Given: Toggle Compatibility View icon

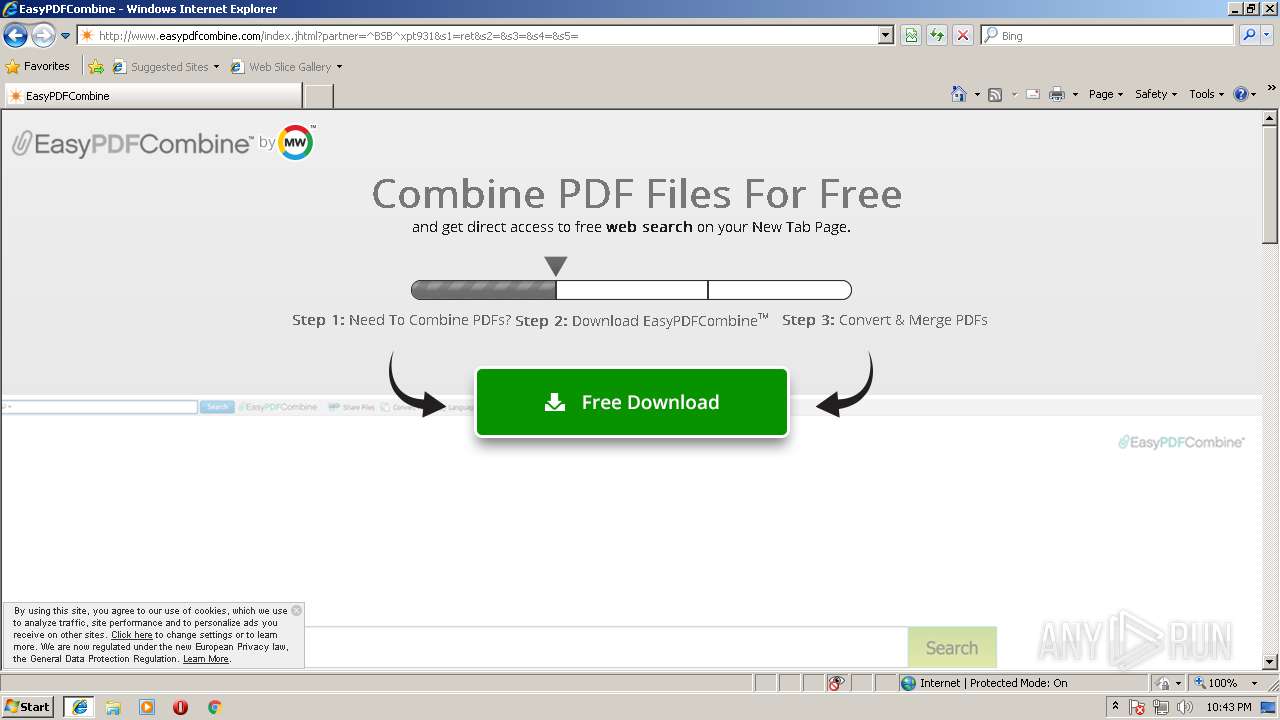Looking at the screenshot, I should tap(911, 35).
